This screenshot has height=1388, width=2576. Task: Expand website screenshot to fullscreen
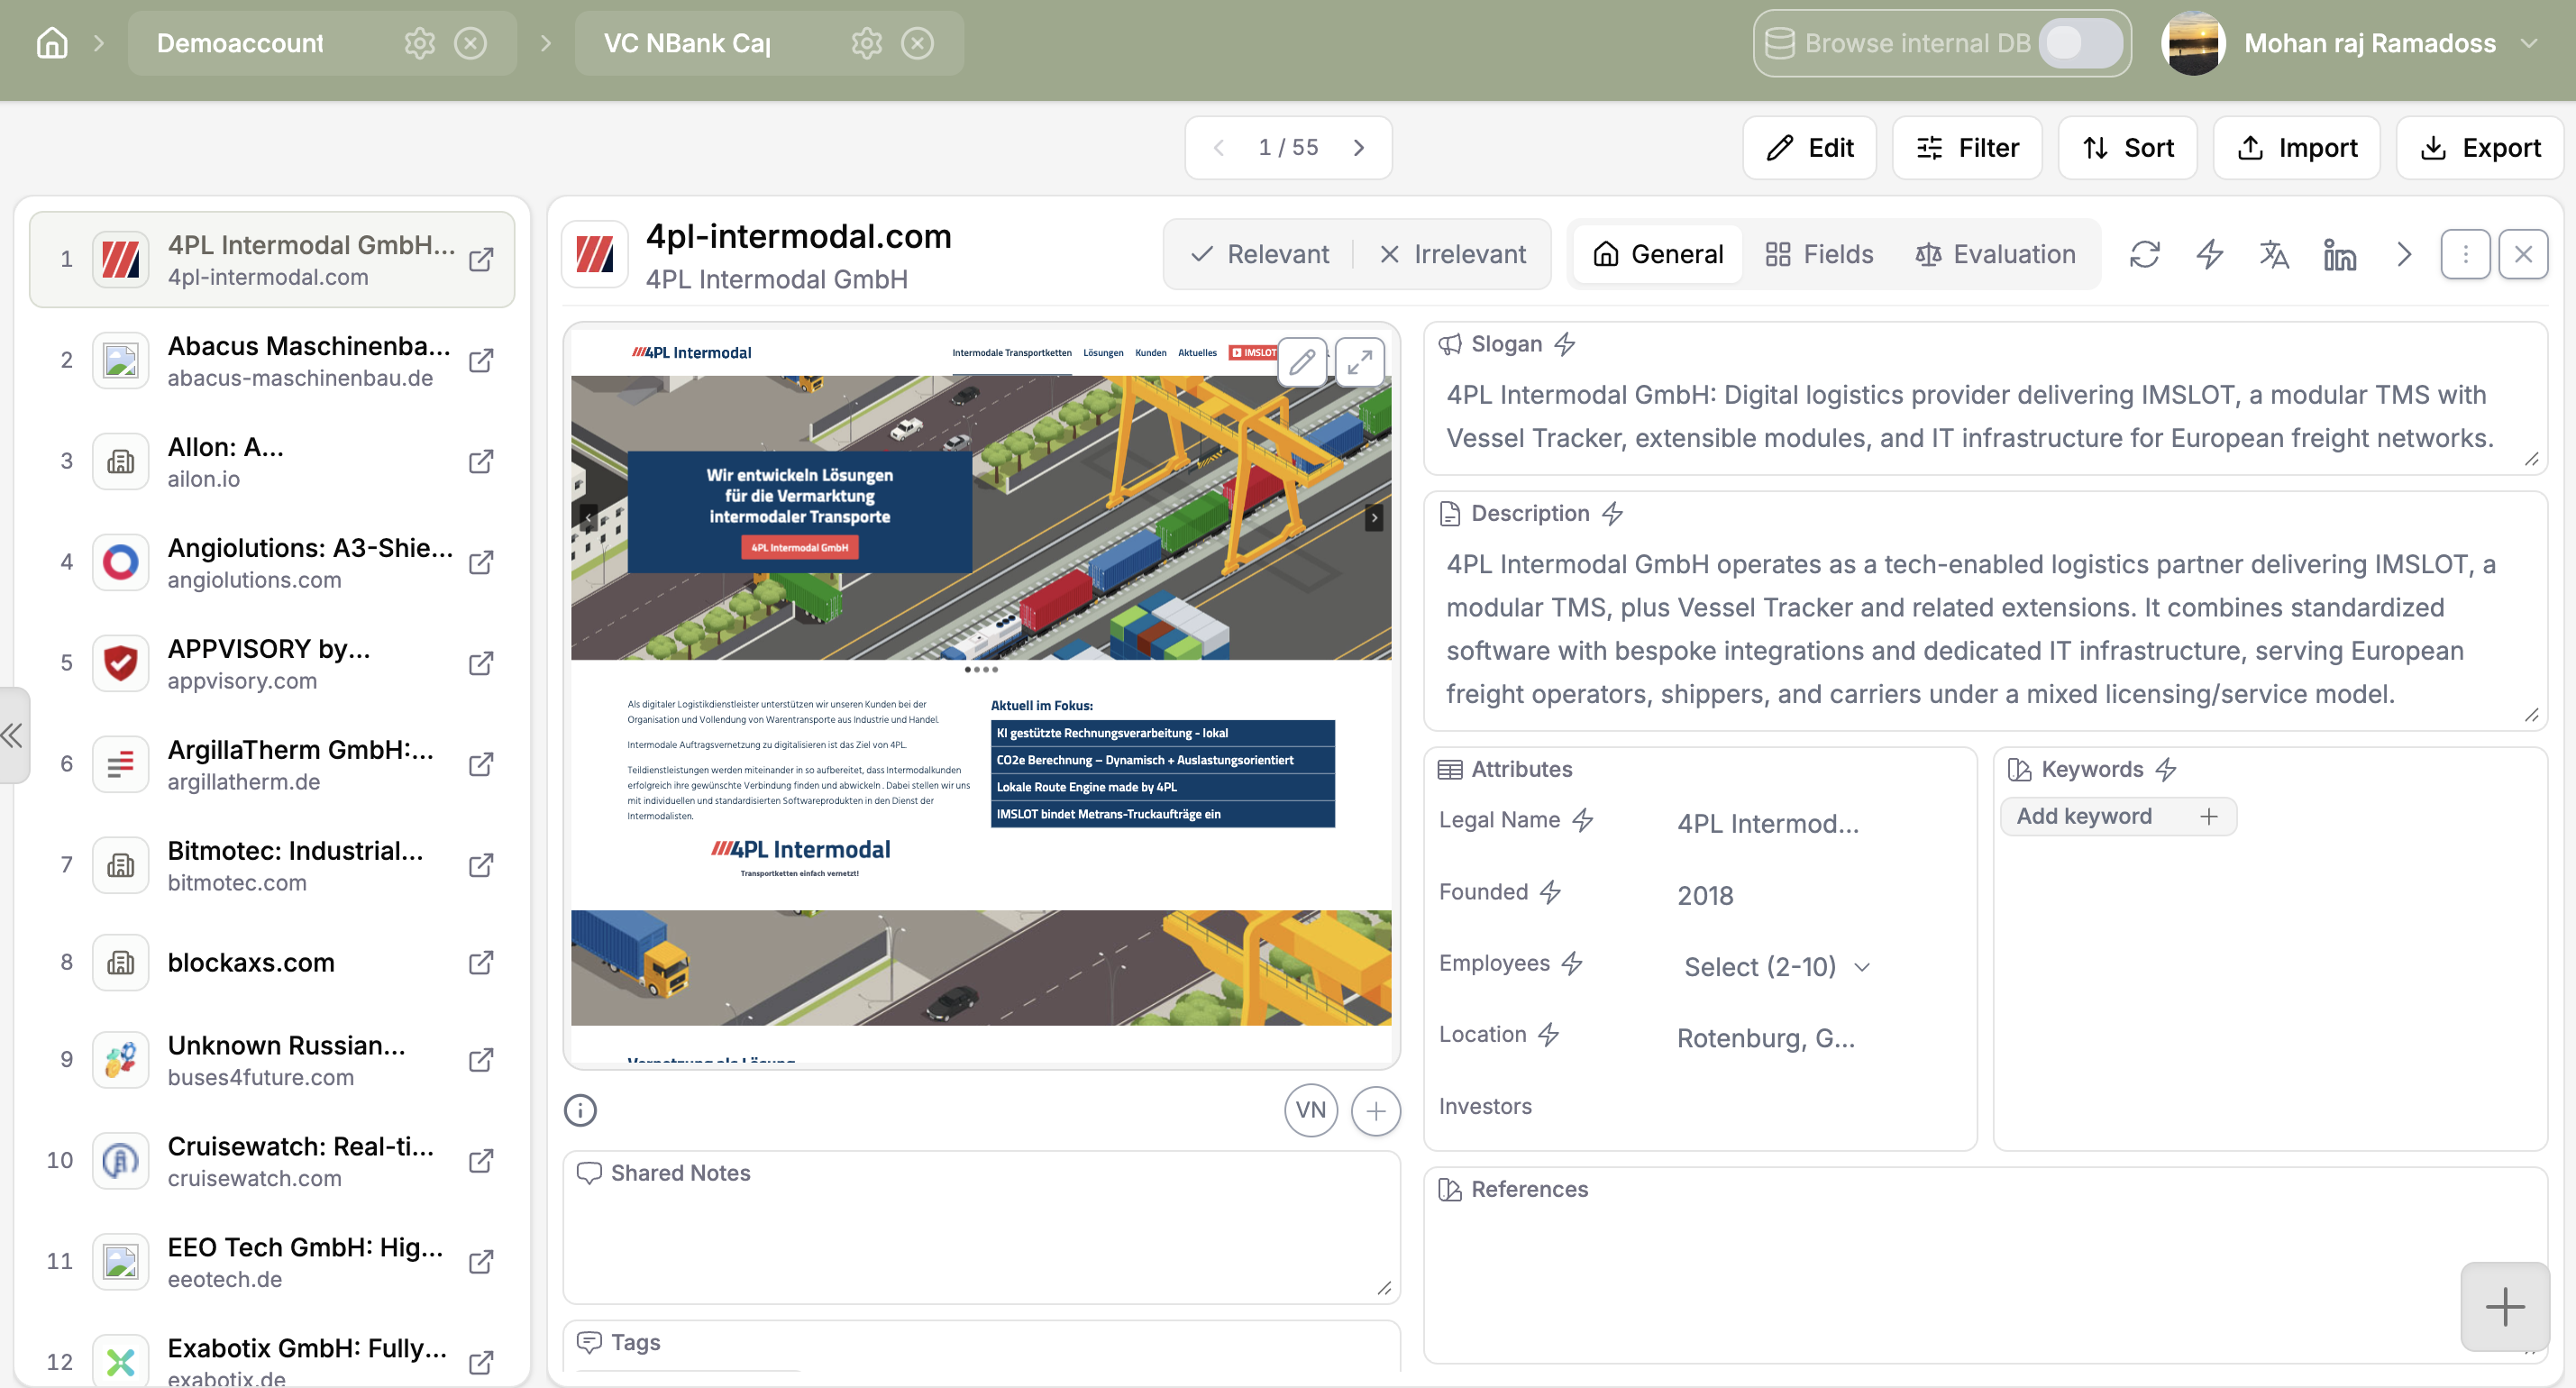tap(1359, 362)
